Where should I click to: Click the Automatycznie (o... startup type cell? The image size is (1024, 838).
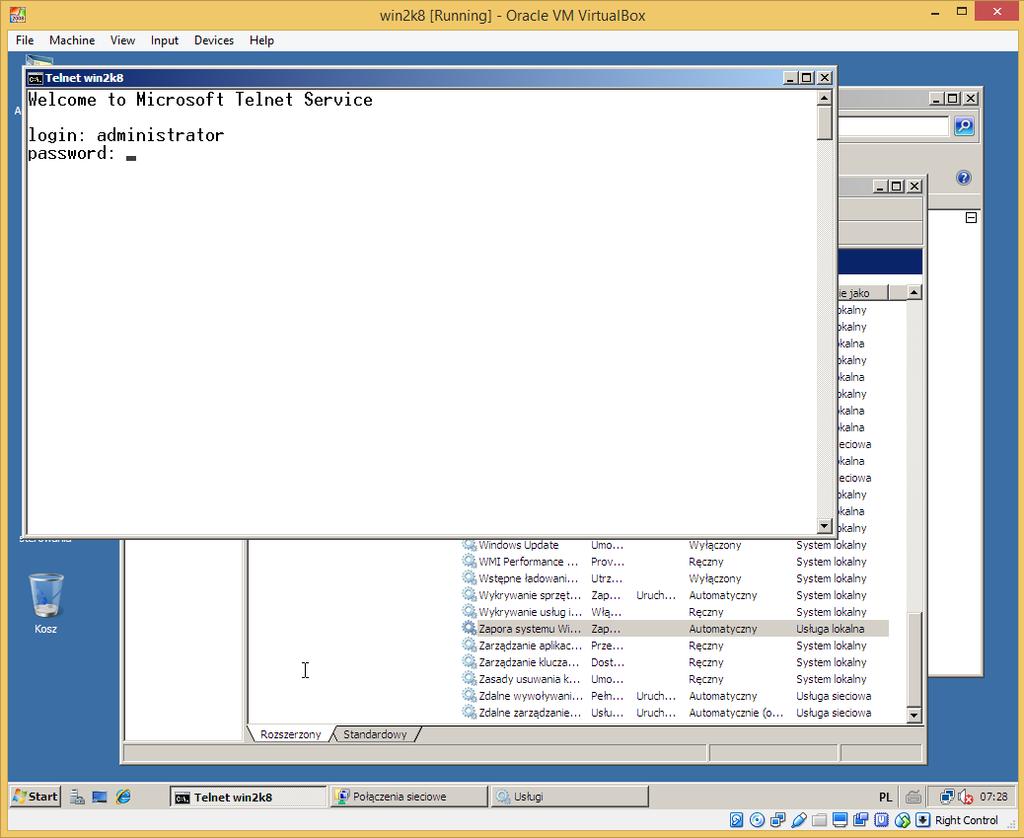pos(736,713)
